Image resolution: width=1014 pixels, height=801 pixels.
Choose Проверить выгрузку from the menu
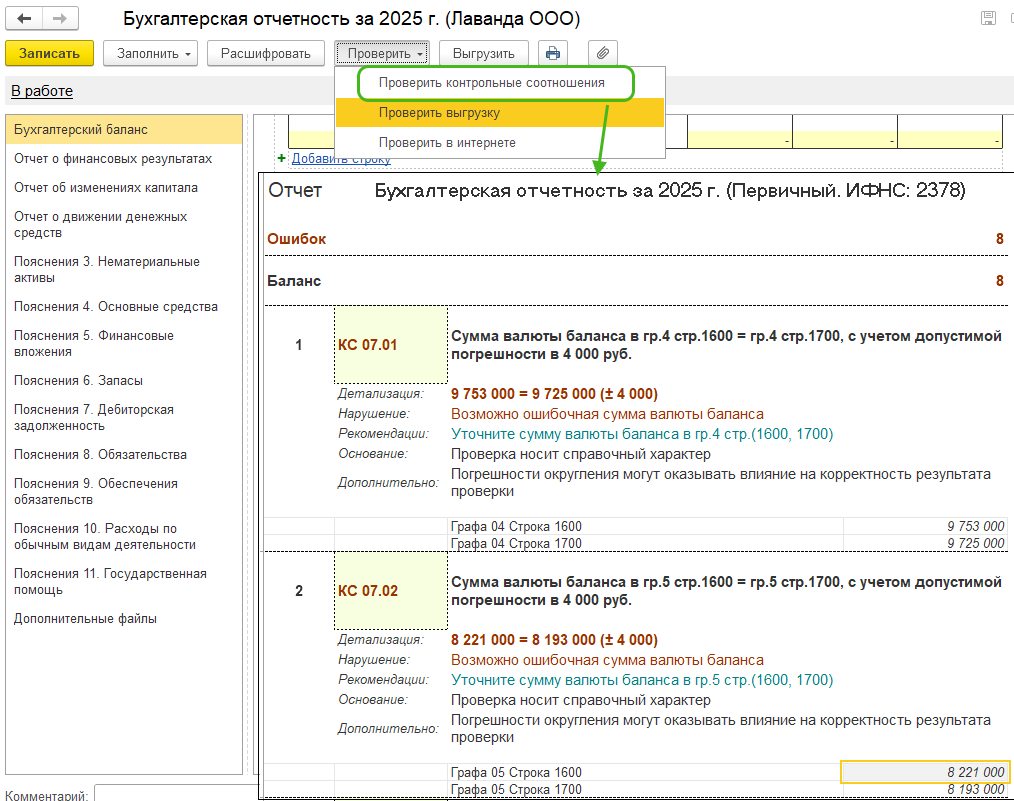click(x=439, y=113)
